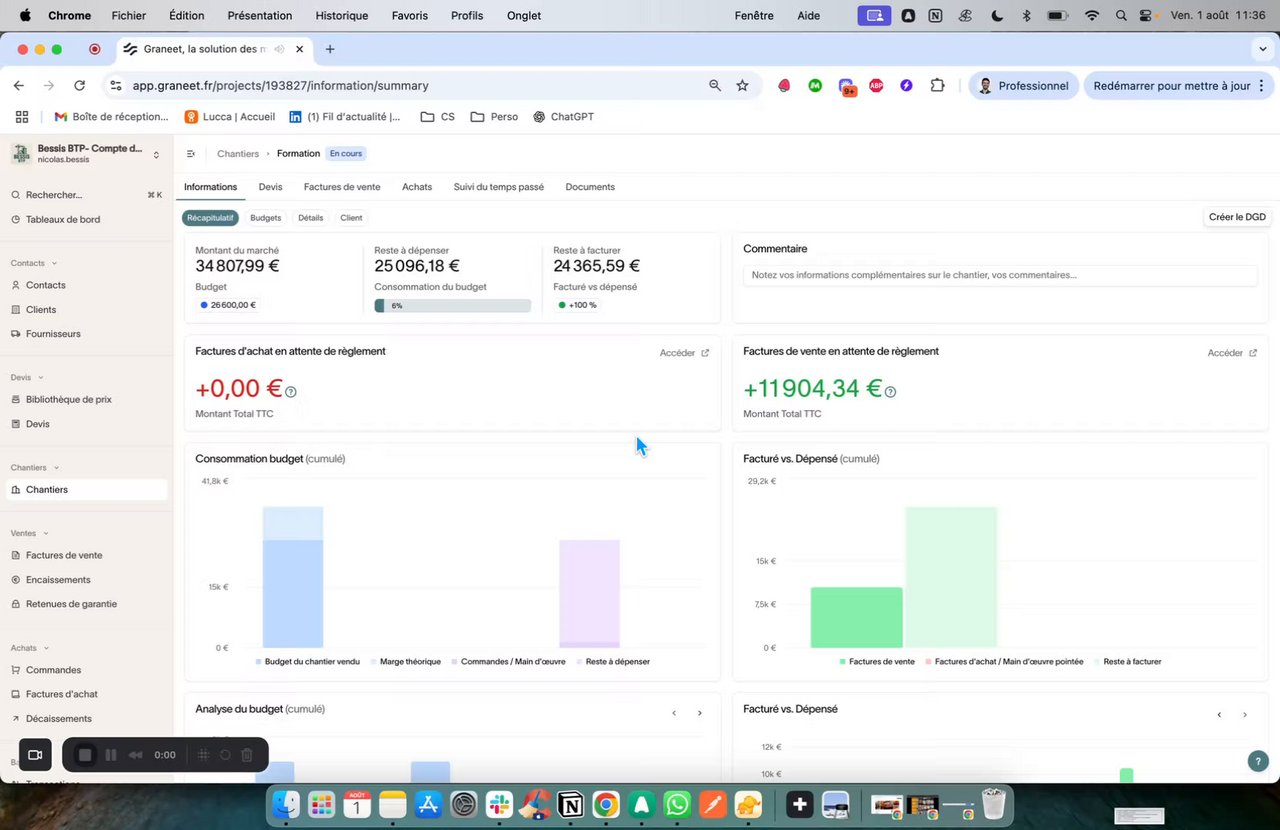Open Slack from the Dock

[499, 804]
